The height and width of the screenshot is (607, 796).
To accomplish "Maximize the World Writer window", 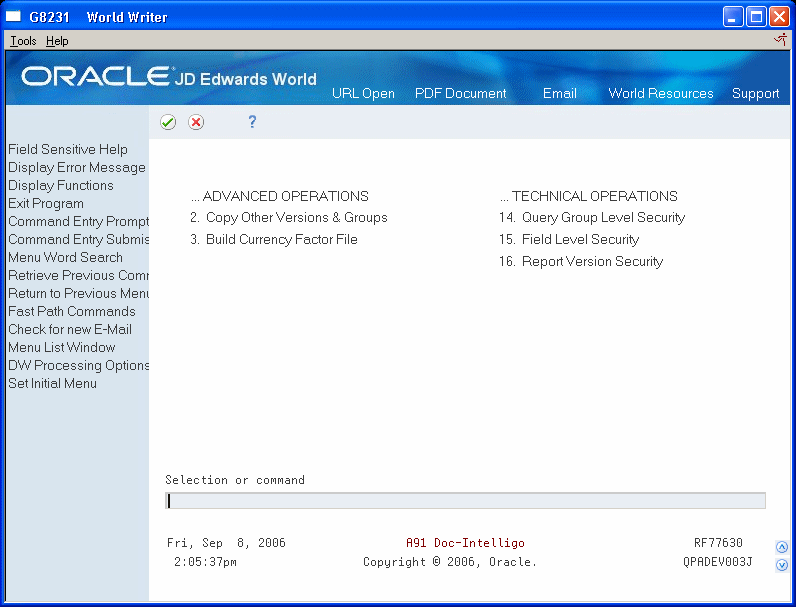I will 756,17.
